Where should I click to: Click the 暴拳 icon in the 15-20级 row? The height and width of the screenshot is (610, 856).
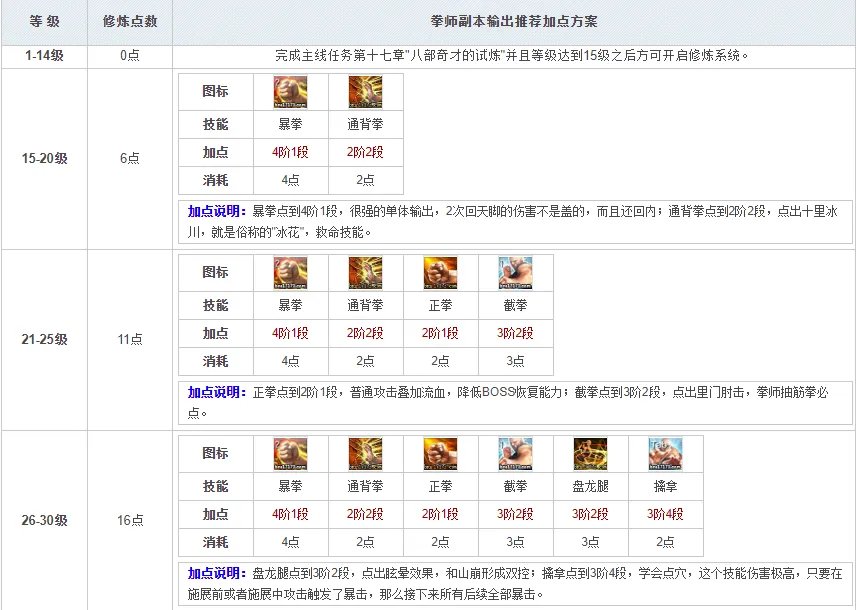click(x=291, y=91)
